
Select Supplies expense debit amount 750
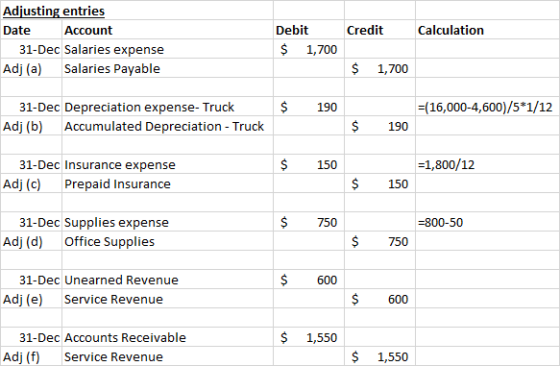309,222
